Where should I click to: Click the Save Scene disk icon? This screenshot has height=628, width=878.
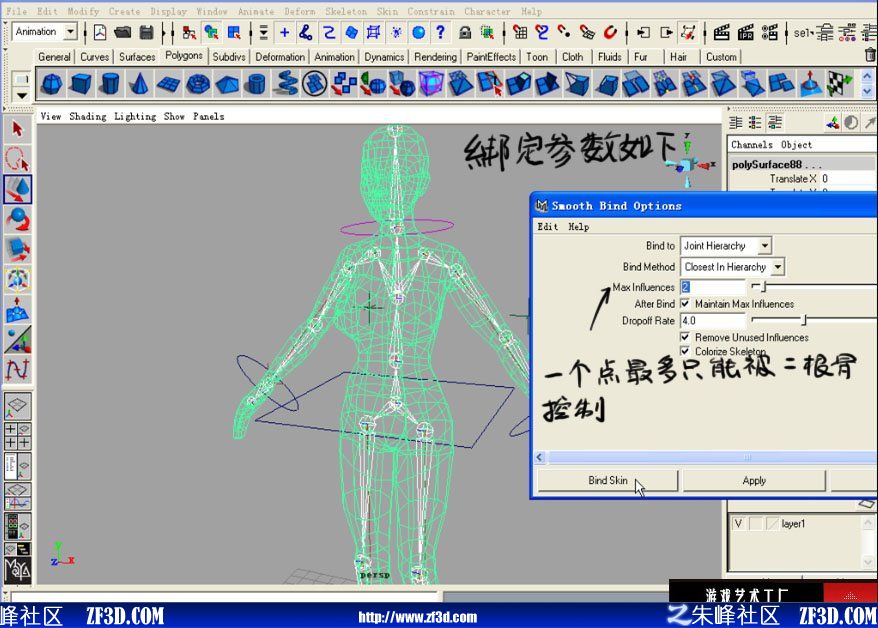(x=147, y=32)
